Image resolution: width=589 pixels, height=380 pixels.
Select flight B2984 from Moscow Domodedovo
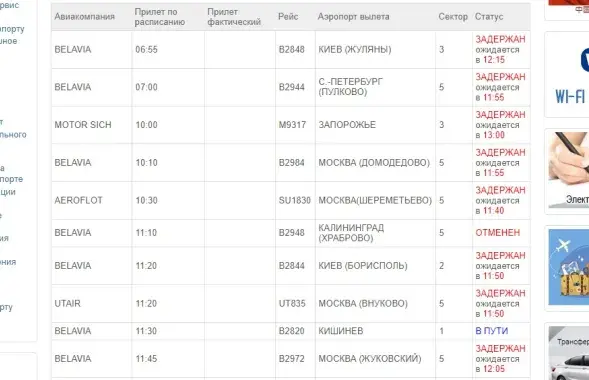pos(291,163)
